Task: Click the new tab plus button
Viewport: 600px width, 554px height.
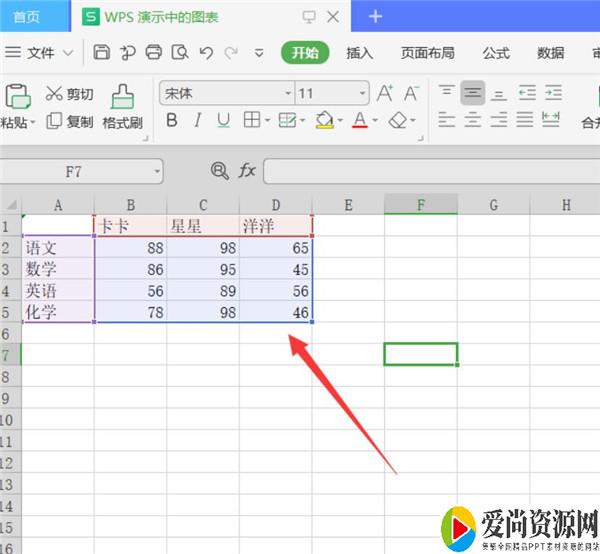Action: click(x=376, y=16)
